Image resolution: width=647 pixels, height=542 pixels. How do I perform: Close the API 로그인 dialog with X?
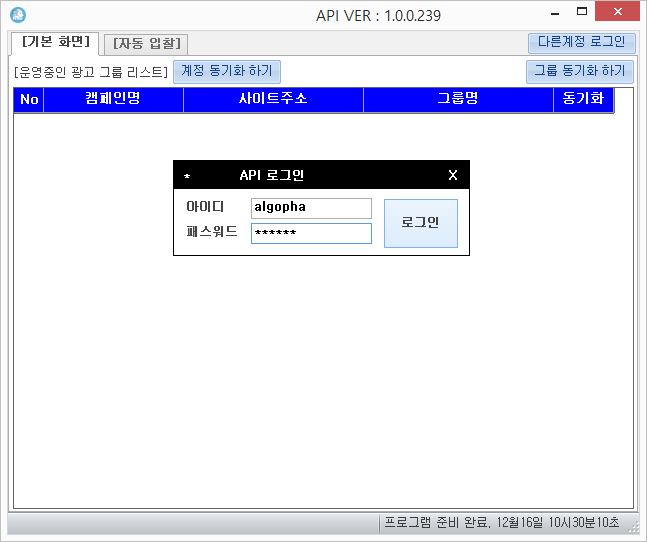pos(452,175)
